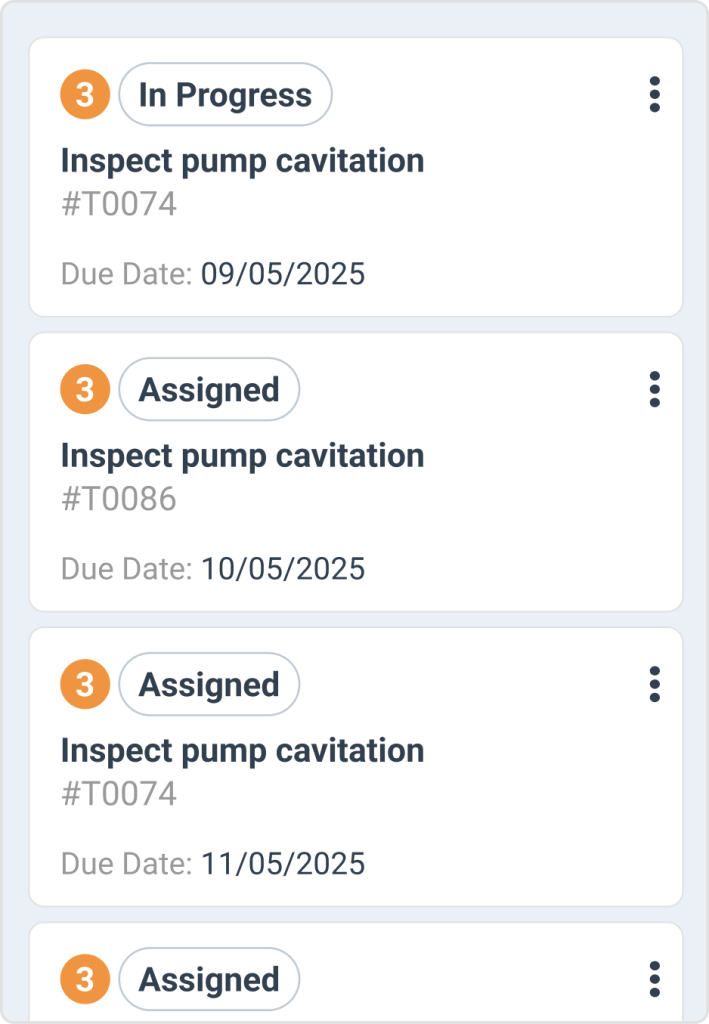Click priority badge 3 on the bottom card
The height and width of the screenshot is (1024, 709).
[x=84, y=978]
